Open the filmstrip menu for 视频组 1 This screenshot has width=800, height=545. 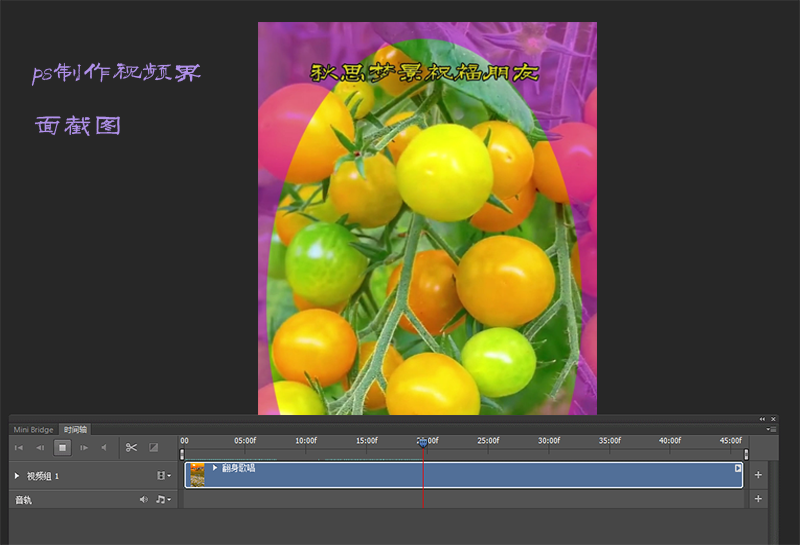pos(163,476)
